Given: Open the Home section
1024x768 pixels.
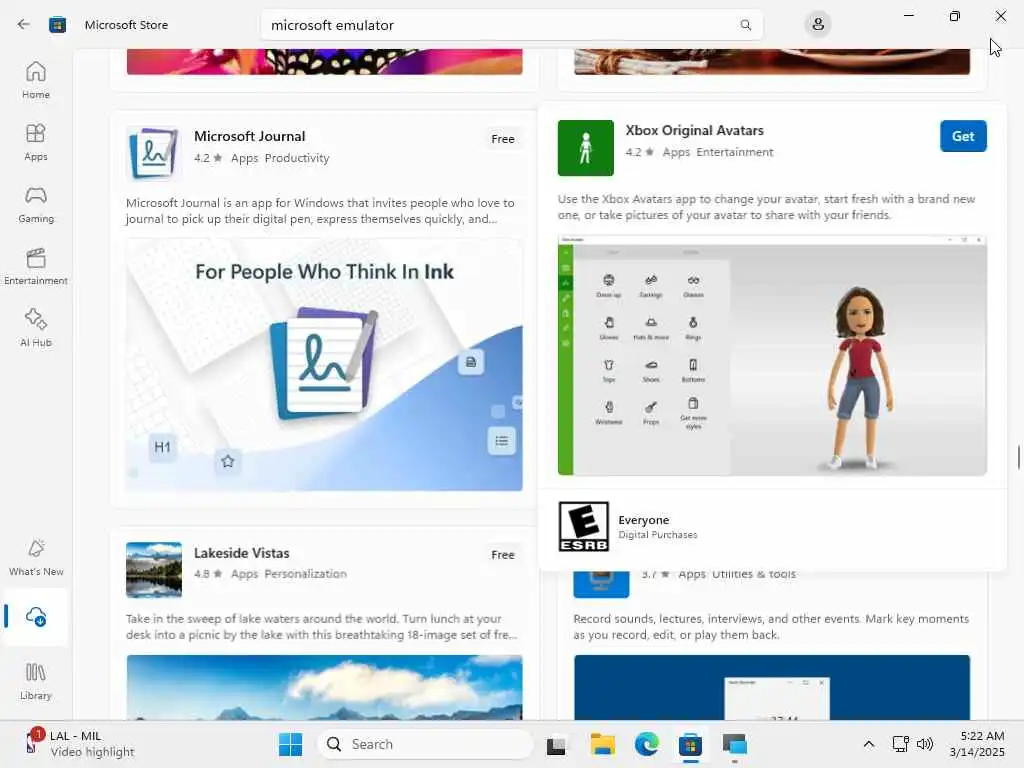Looking at the screenshot, I should [x=36, y=80].
